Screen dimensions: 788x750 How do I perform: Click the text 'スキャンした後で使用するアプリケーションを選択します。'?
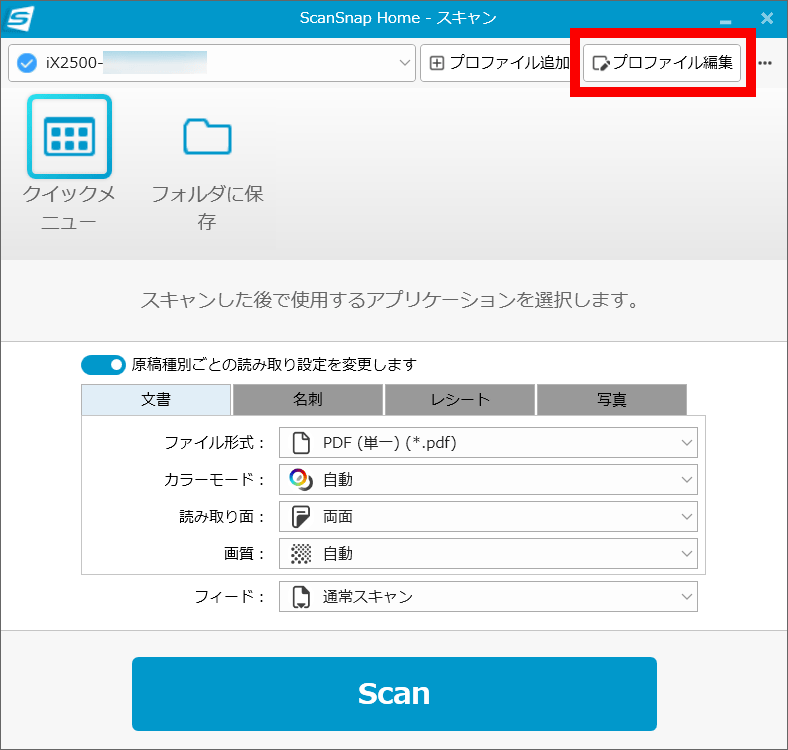point(389,300)
